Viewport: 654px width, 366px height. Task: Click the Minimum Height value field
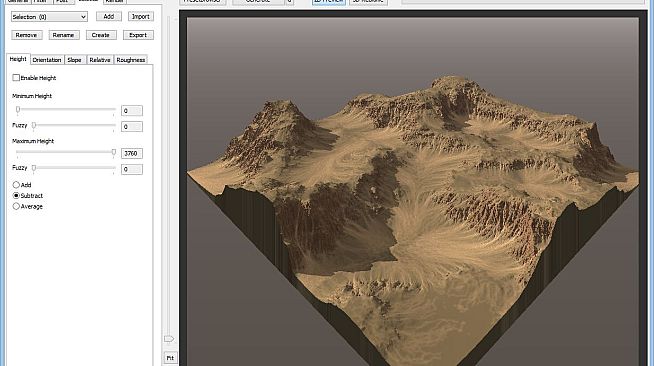pyautogui.click(x=132, y=110)
